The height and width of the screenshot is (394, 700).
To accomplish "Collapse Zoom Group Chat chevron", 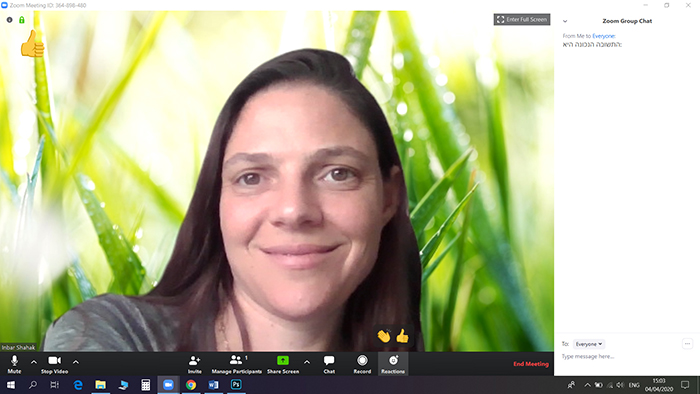I will pos(565,21).
